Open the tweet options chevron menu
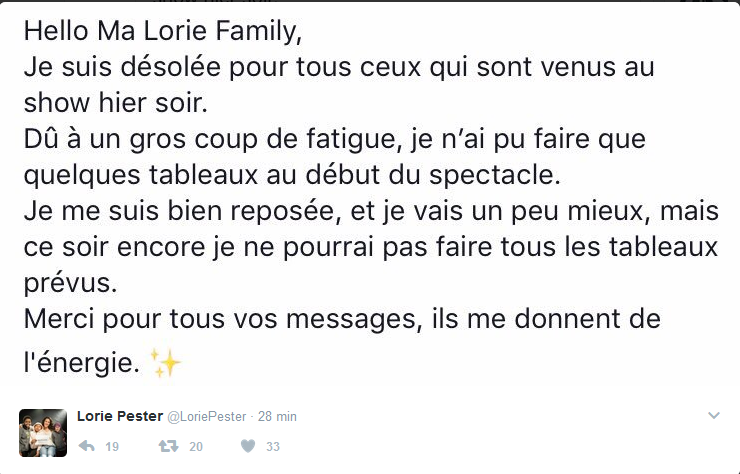 713,415
